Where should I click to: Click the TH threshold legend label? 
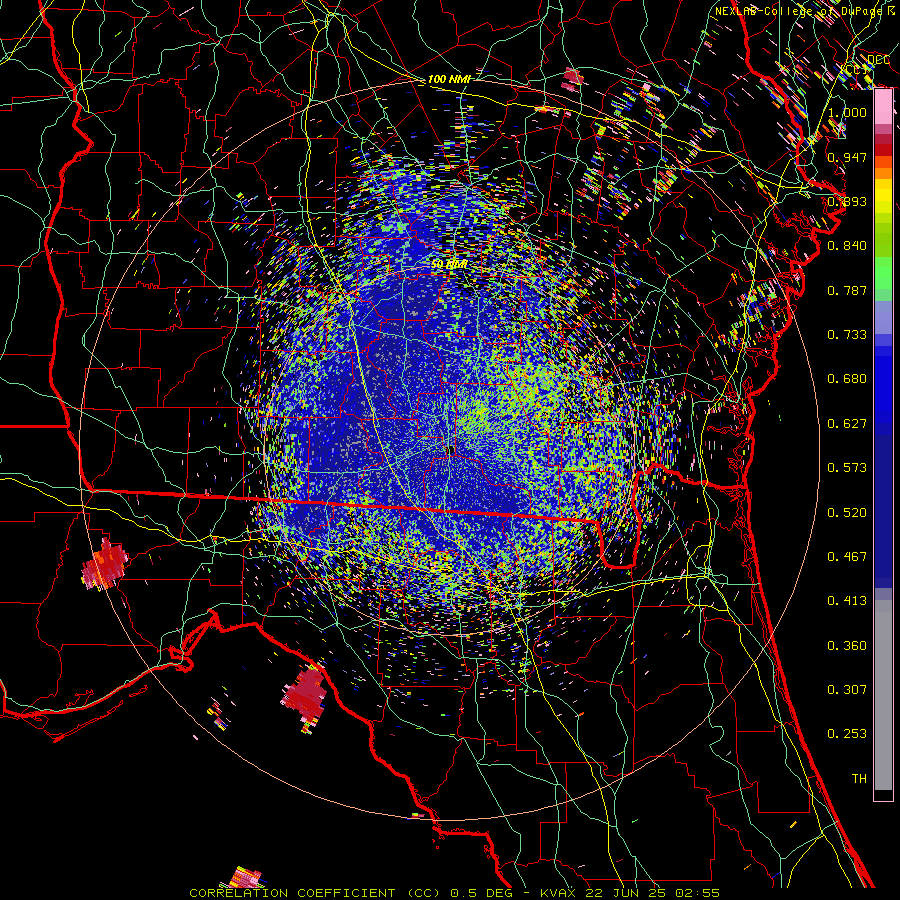pos(859,779)
